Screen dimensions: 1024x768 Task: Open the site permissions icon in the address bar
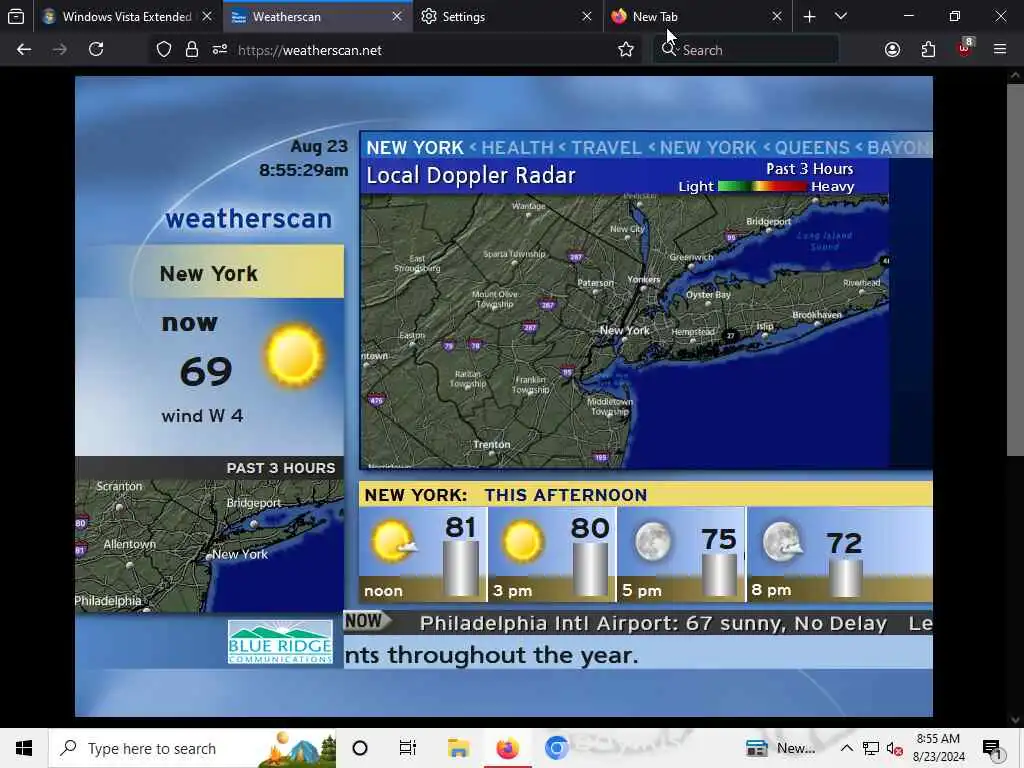click(x=219, y=50)
